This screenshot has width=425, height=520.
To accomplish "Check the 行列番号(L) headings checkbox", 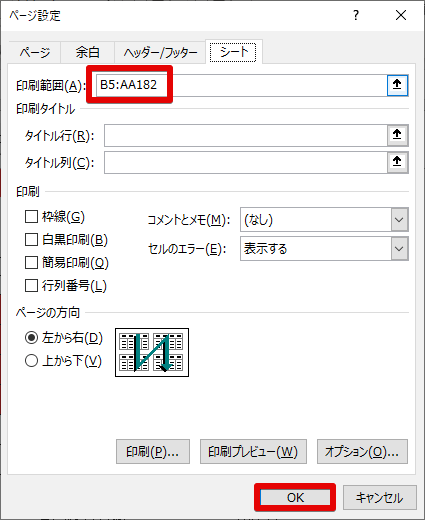I will (x=31, y=286).
